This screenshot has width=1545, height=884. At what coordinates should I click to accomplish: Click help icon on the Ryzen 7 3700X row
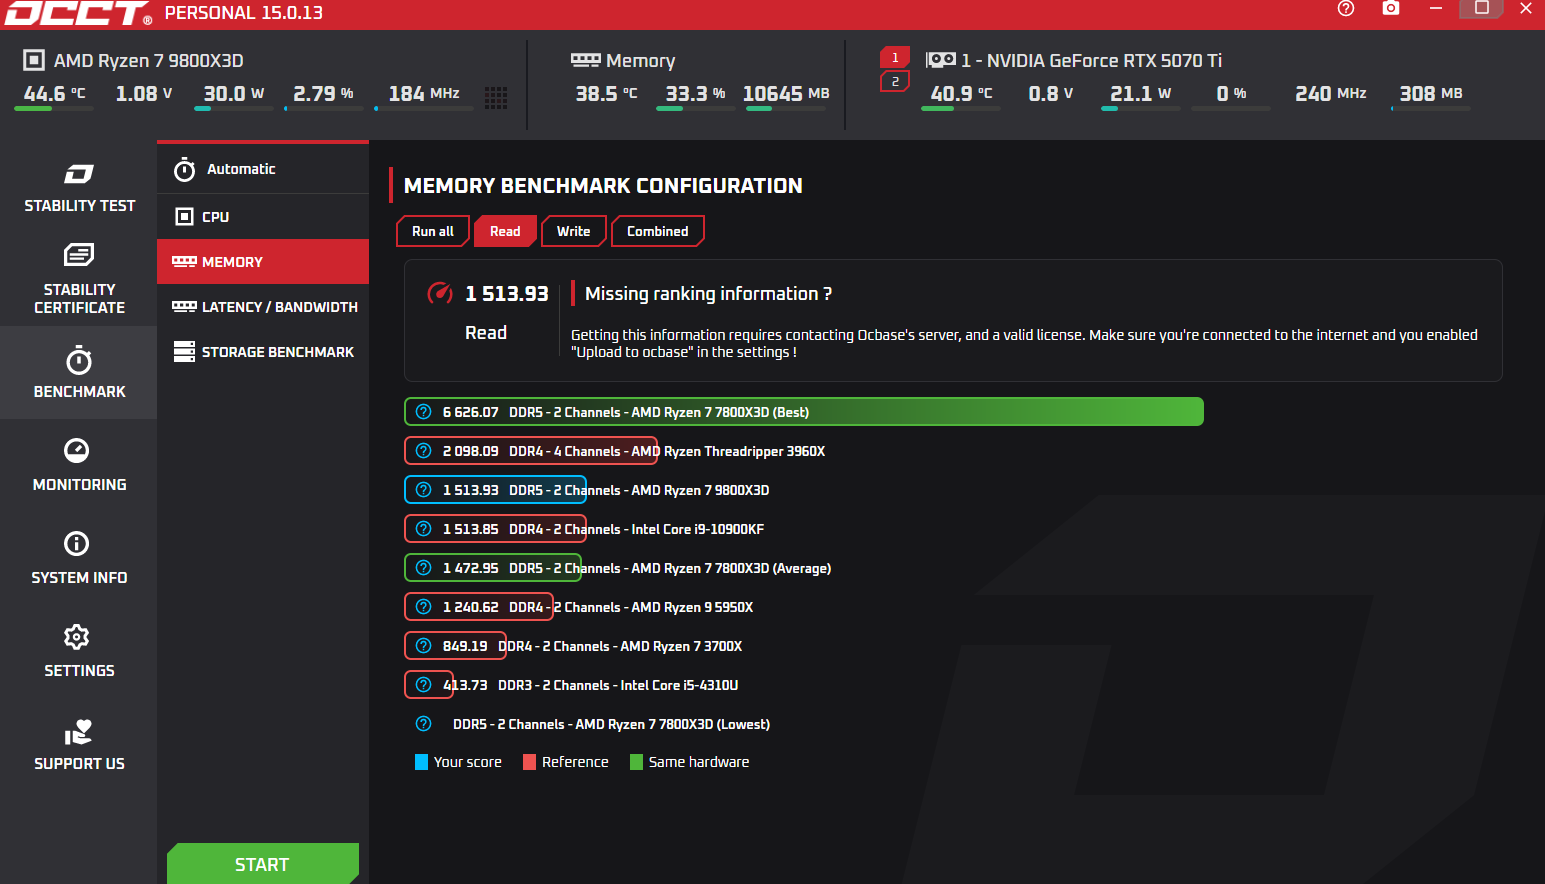tap(424, 646)
